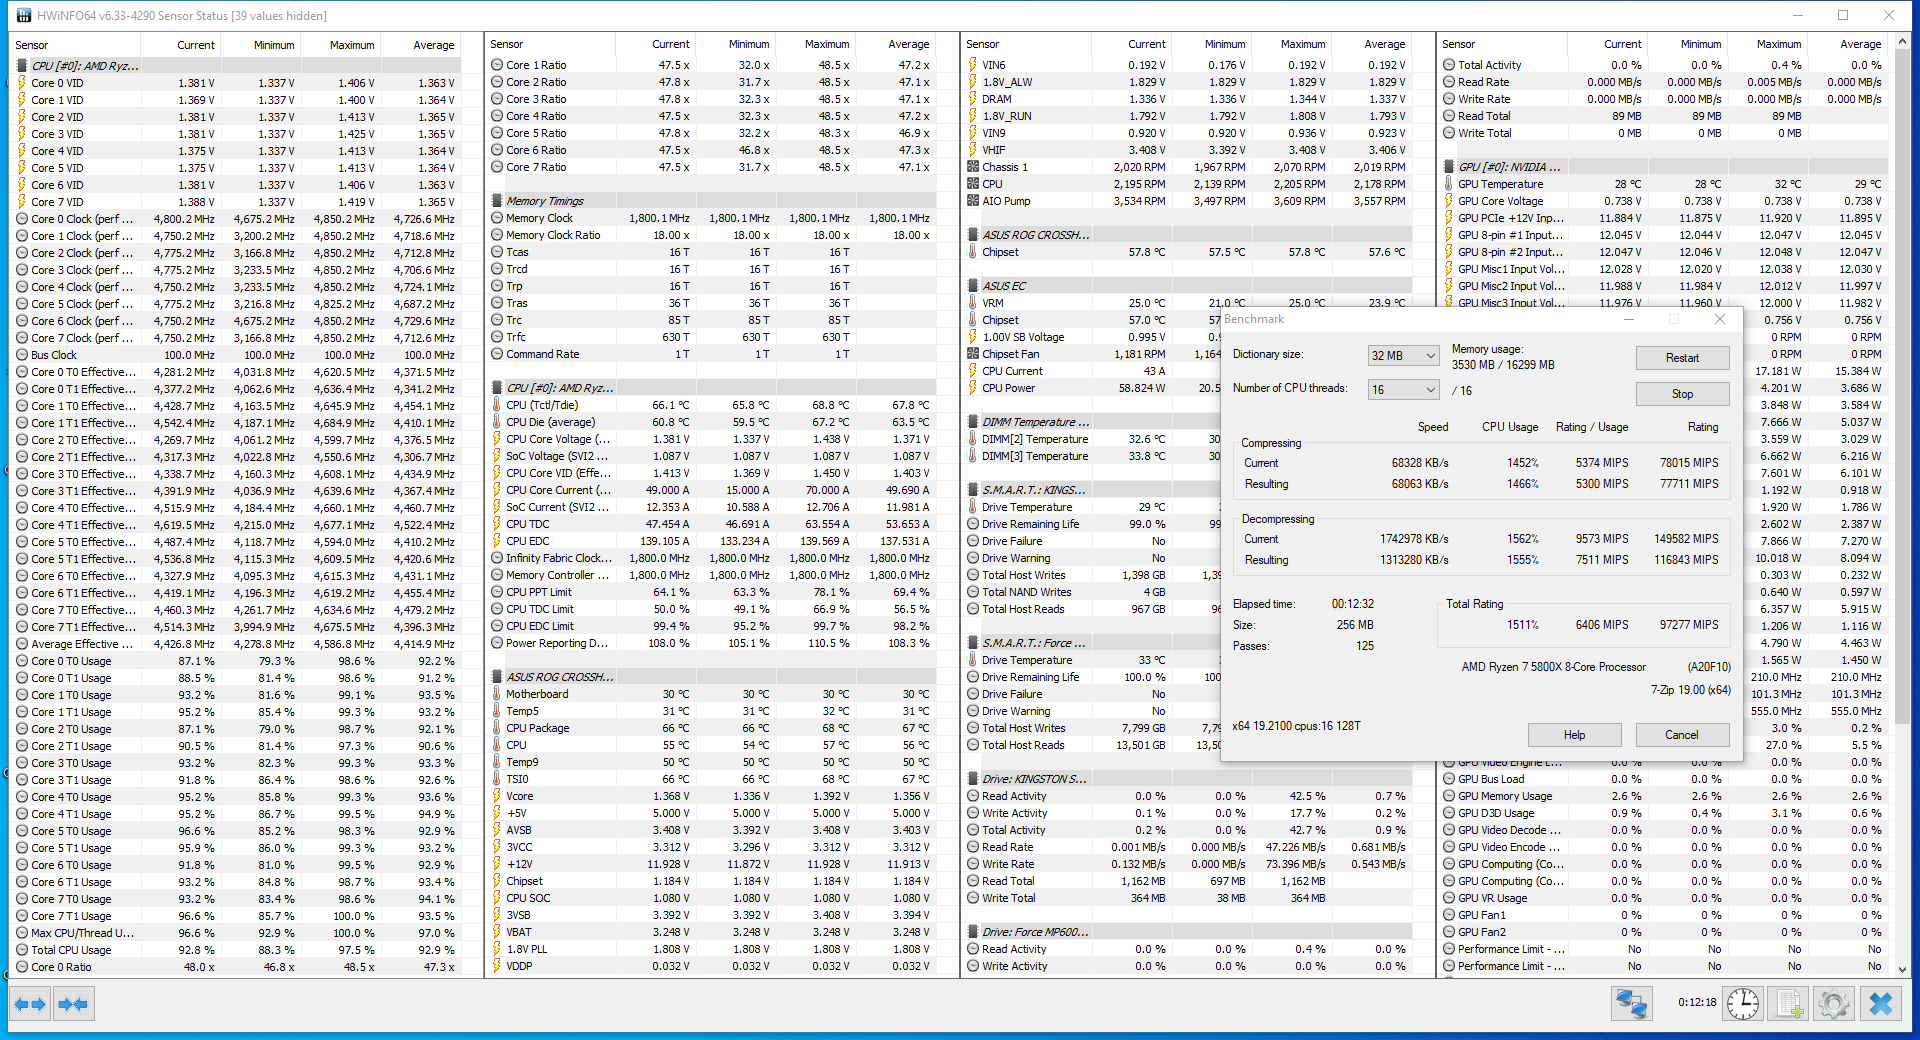Viewport: 1920px width, 1040px height.
Task: Click the expand sensor layout arrows button
Action: coord(31,1004)
